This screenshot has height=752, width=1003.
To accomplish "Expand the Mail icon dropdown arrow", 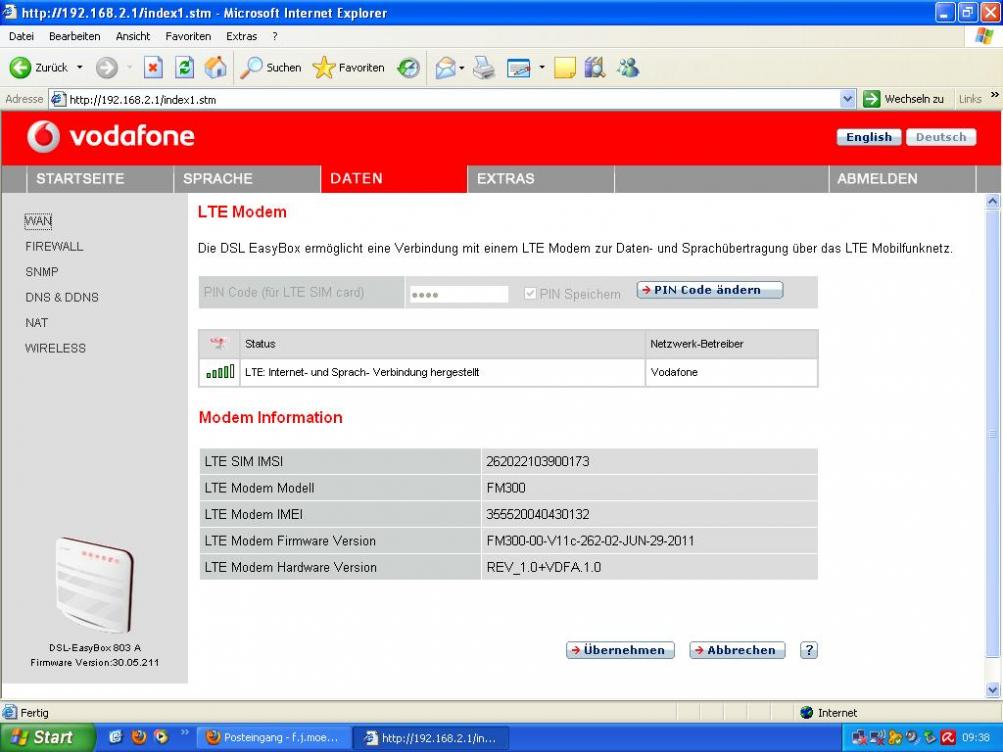I will coord(461,67).
